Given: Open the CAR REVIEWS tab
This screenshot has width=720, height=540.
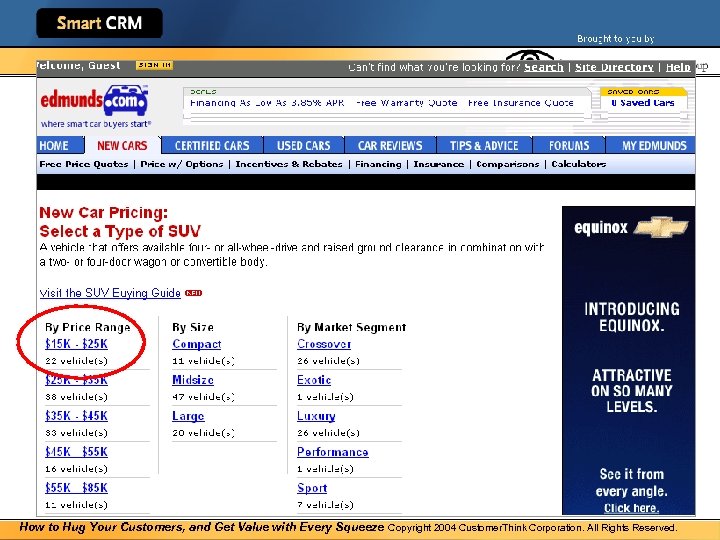Looking at the screenshot, I should point(390,146).
